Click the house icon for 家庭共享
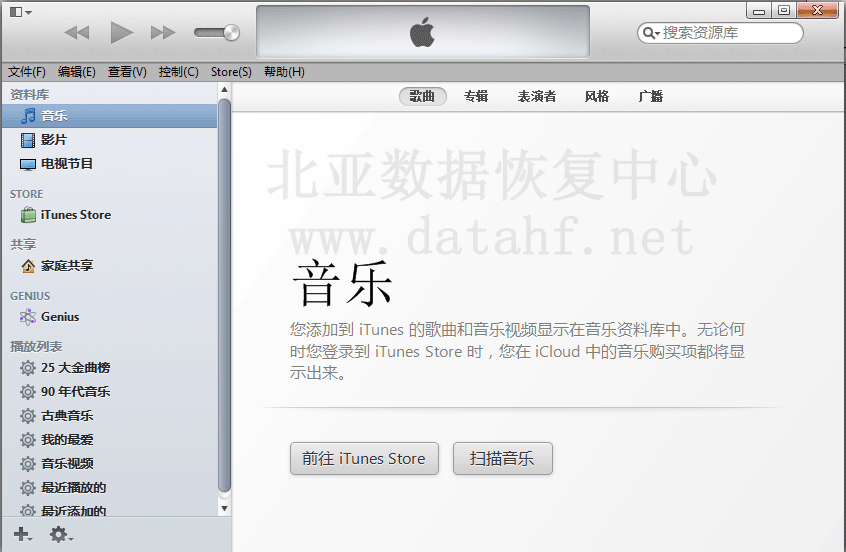The width and height of the screenshot is (846, 552). coord(28,265)
